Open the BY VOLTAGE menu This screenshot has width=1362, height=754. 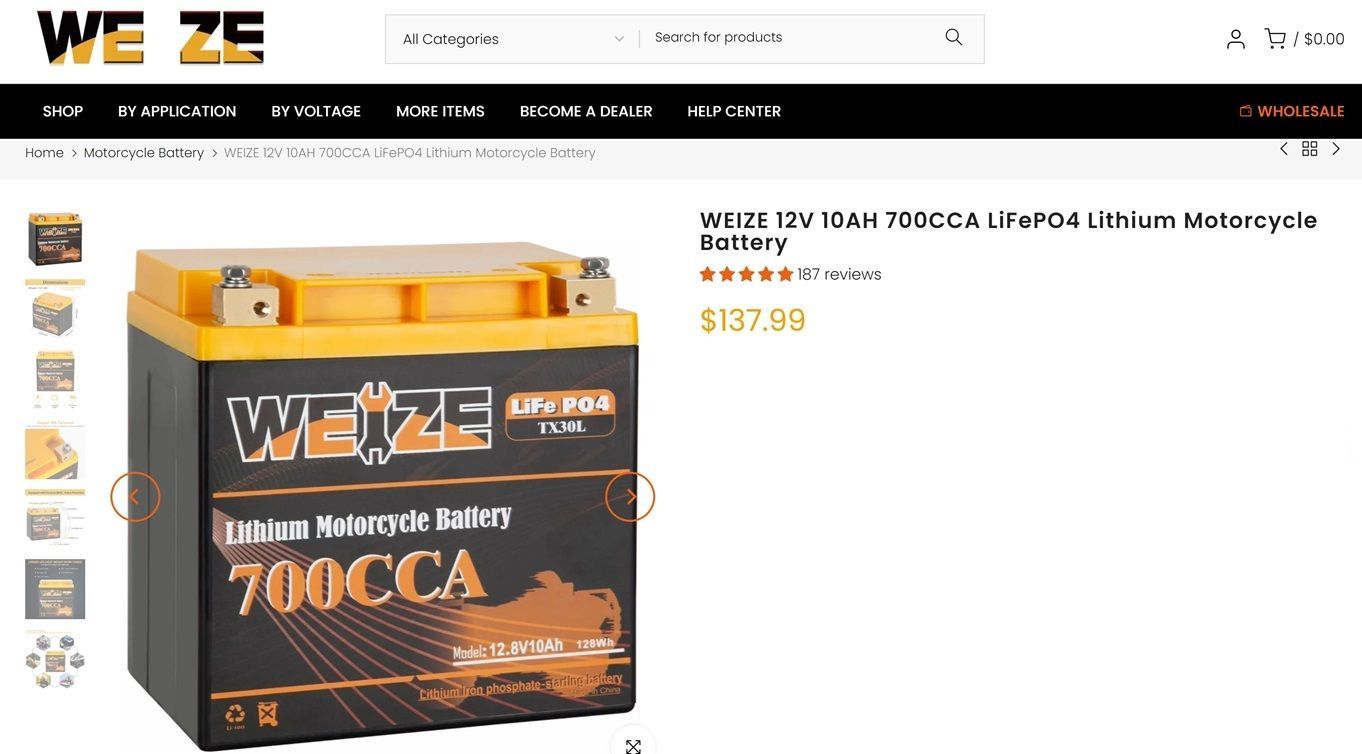tap(316, 111)
